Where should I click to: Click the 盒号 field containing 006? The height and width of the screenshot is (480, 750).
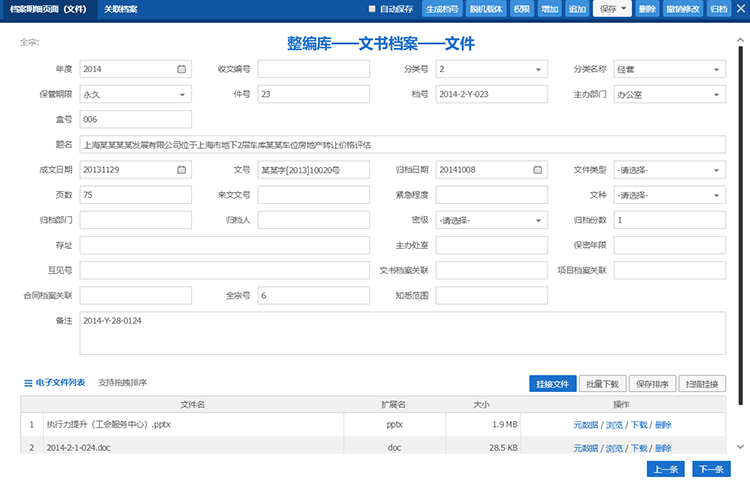[x=136, y=120]
